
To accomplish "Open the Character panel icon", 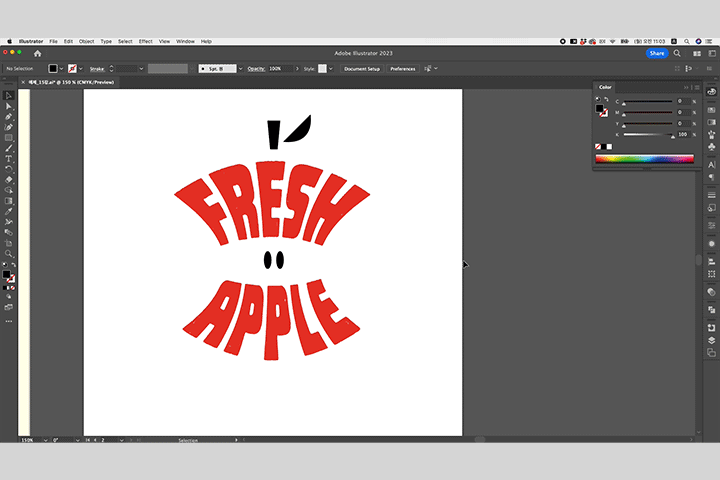I will (x=711, y=165).
